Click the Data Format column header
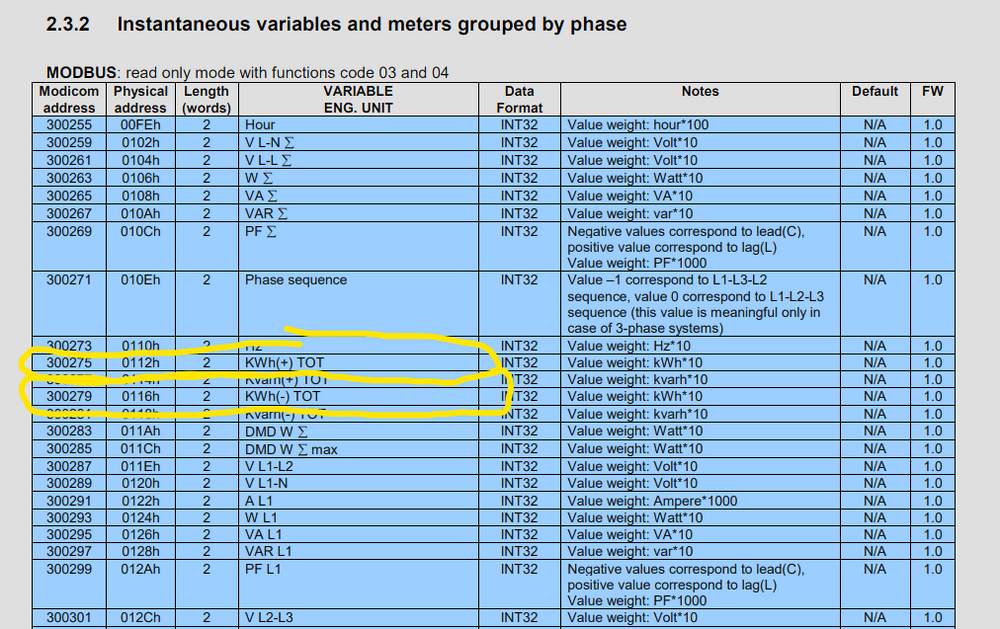The image size is (1000, 629). [x=519, y=99]
